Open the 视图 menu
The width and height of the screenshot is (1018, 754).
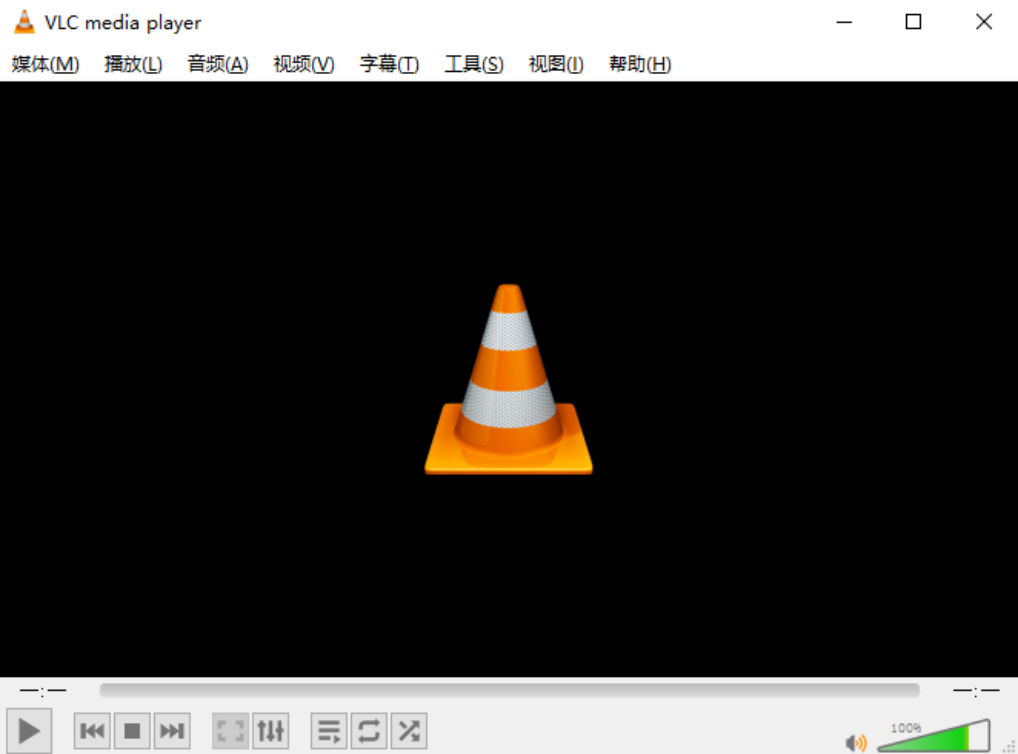click(555, 63)
